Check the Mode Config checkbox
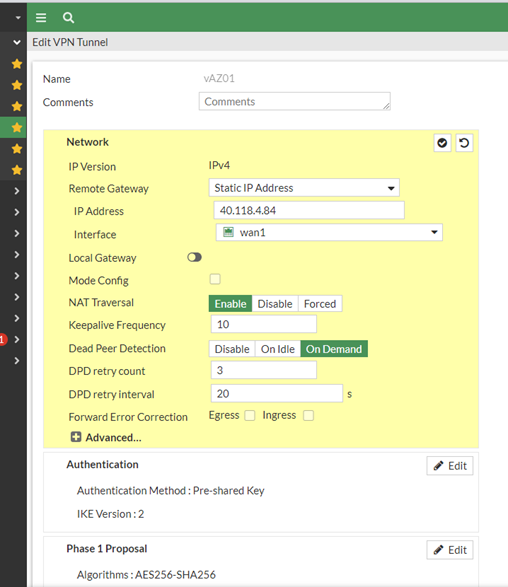This screenshot has width=508, height=587. [x=215, y=279]
